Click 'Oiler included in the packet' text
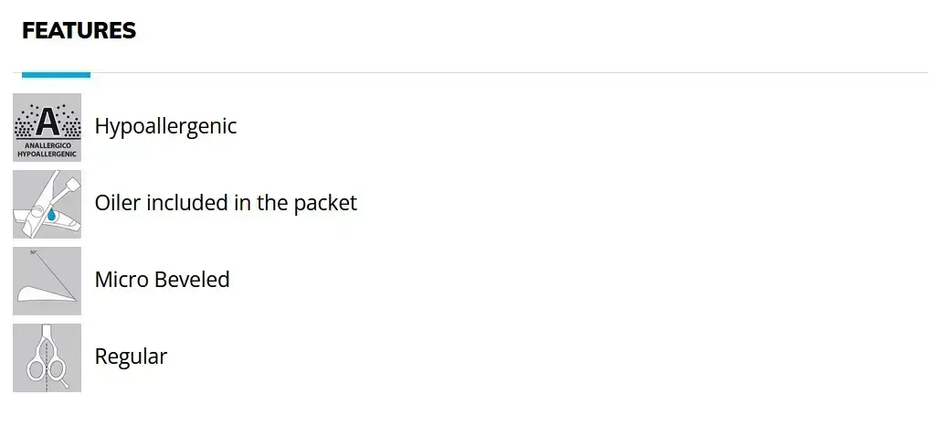940x426 pixels. (x=225, y=203)
